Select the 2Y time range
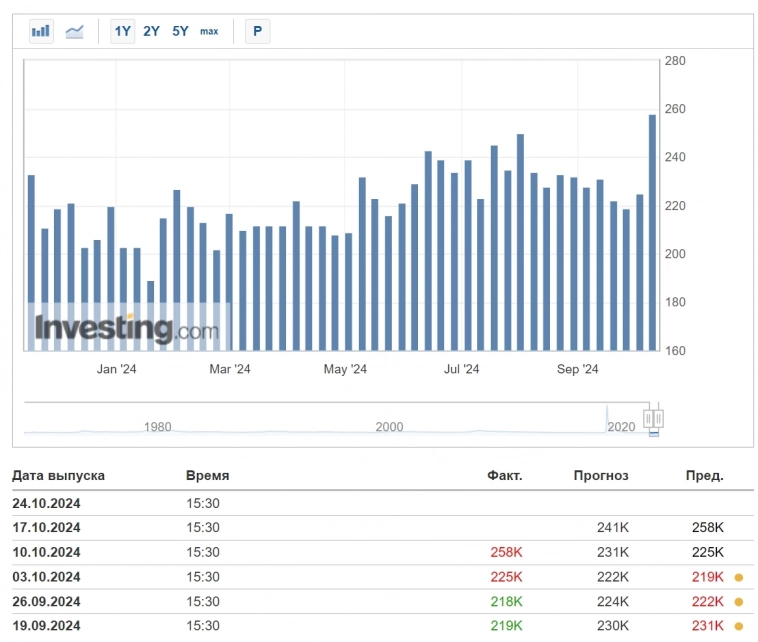 coord(151,31)
